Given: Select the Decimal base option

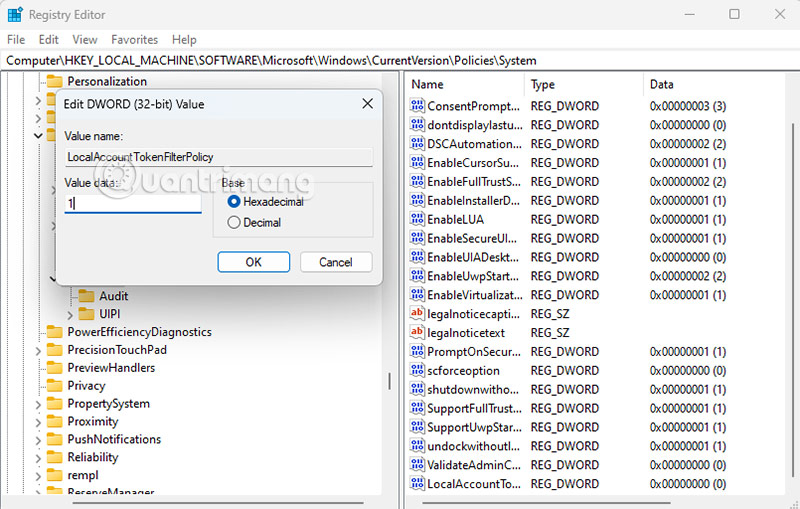Looking at the screenshot, I should [x=234, y=222].
